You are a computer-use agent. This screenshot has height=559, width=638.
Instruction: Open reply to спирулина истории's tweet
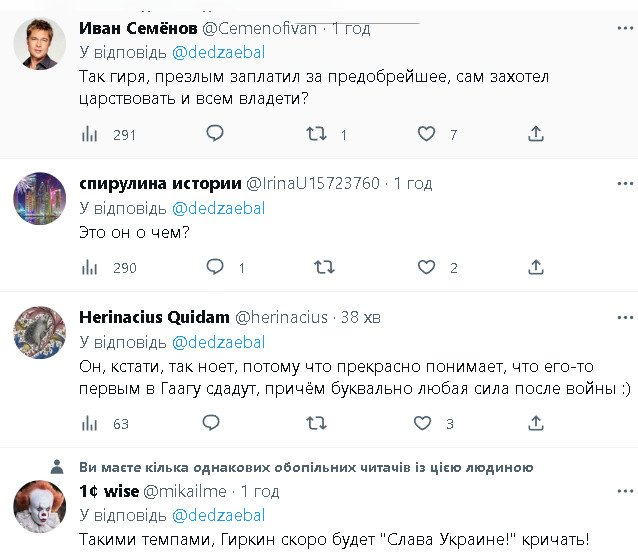point(214,267)
